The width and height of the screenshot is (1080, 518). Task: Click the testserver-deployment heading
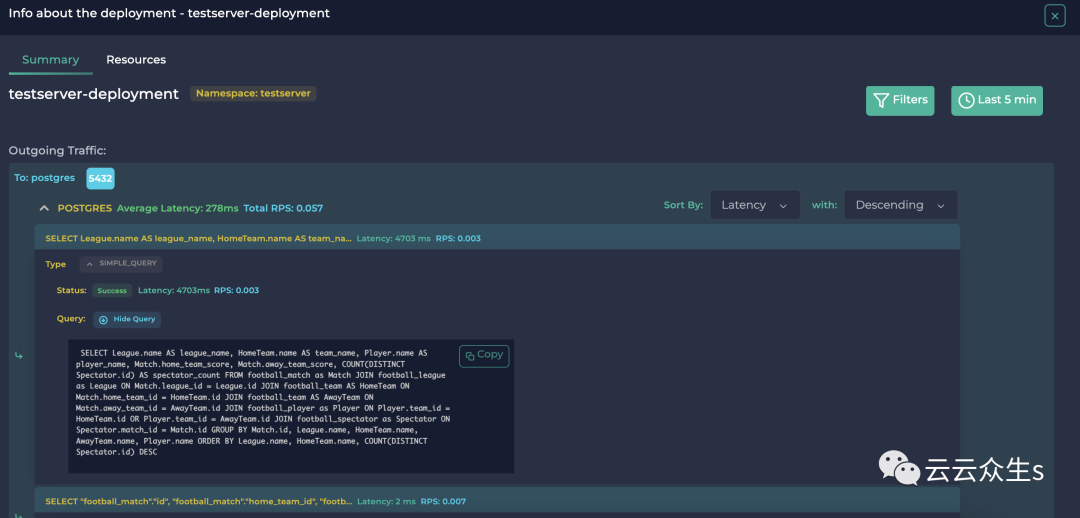tap(94, 94)
